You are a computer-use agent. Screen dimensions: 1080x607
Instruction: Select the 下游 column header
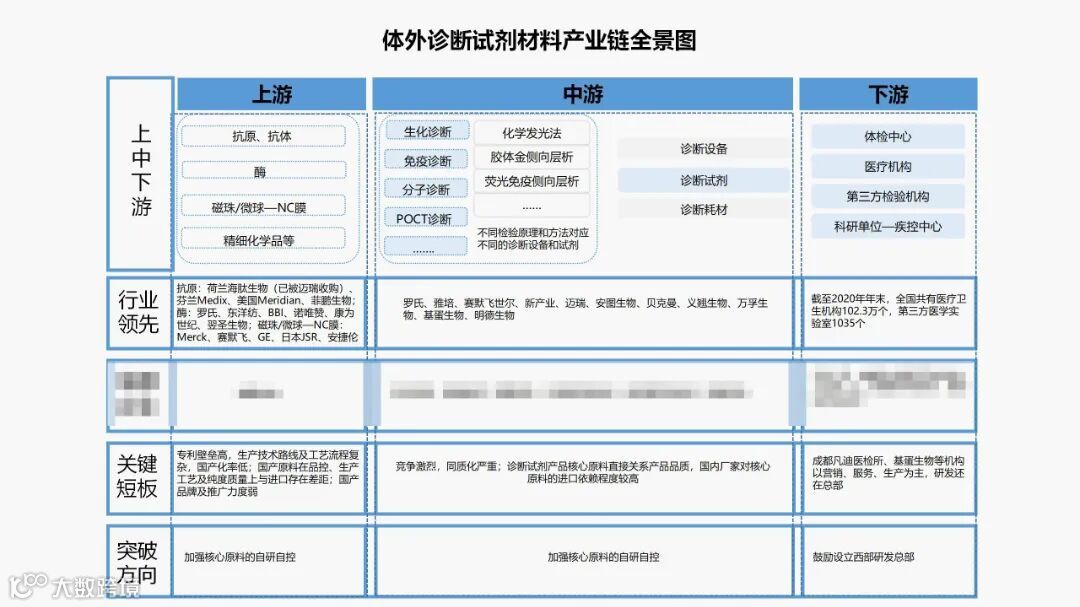pos(888,94)
